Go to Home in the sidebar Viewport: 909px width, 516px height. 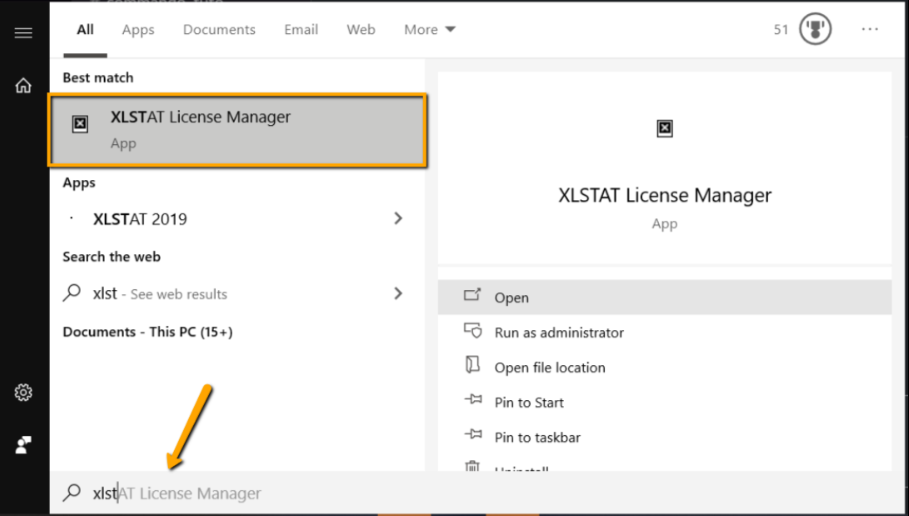[23, 86]
